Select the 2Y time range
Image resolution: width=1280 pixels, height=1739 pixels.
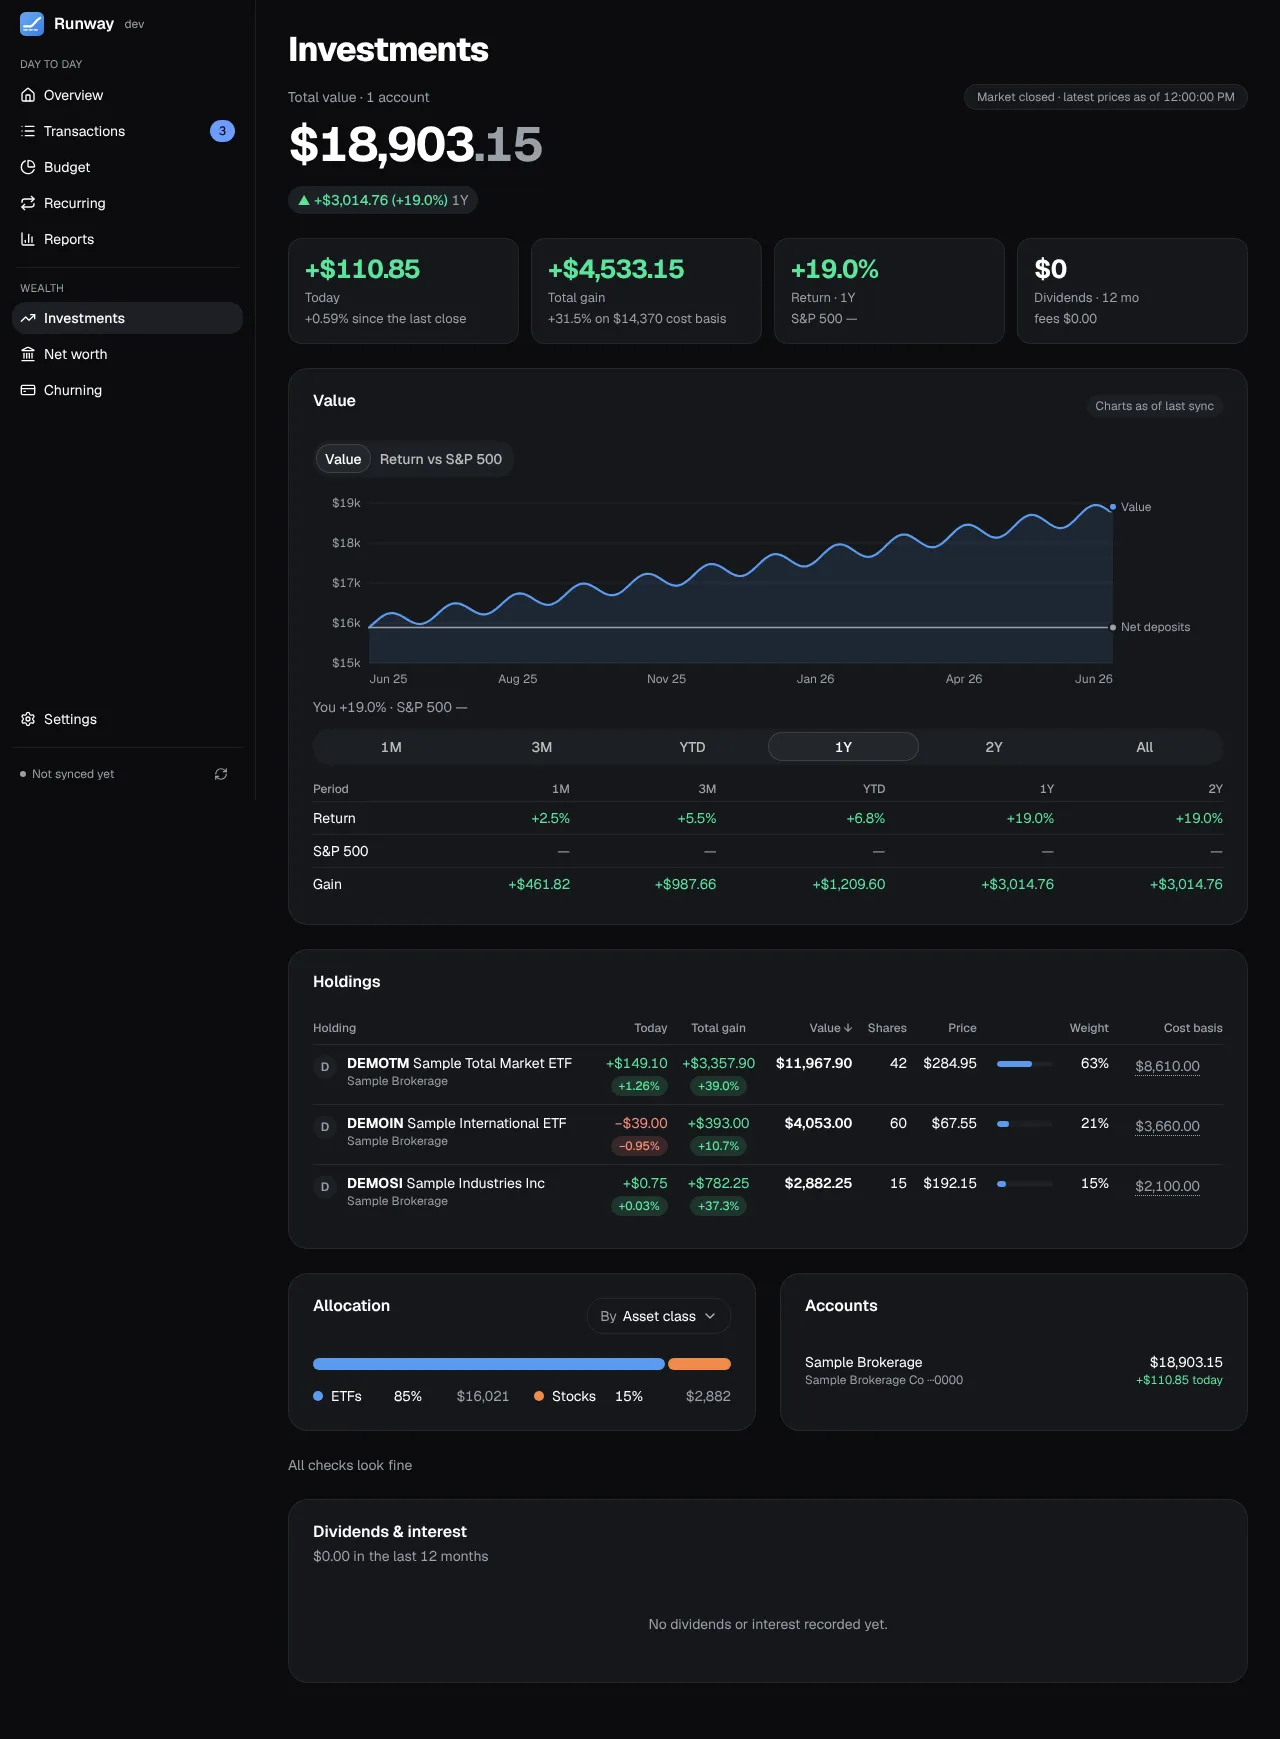pos(994,747)
